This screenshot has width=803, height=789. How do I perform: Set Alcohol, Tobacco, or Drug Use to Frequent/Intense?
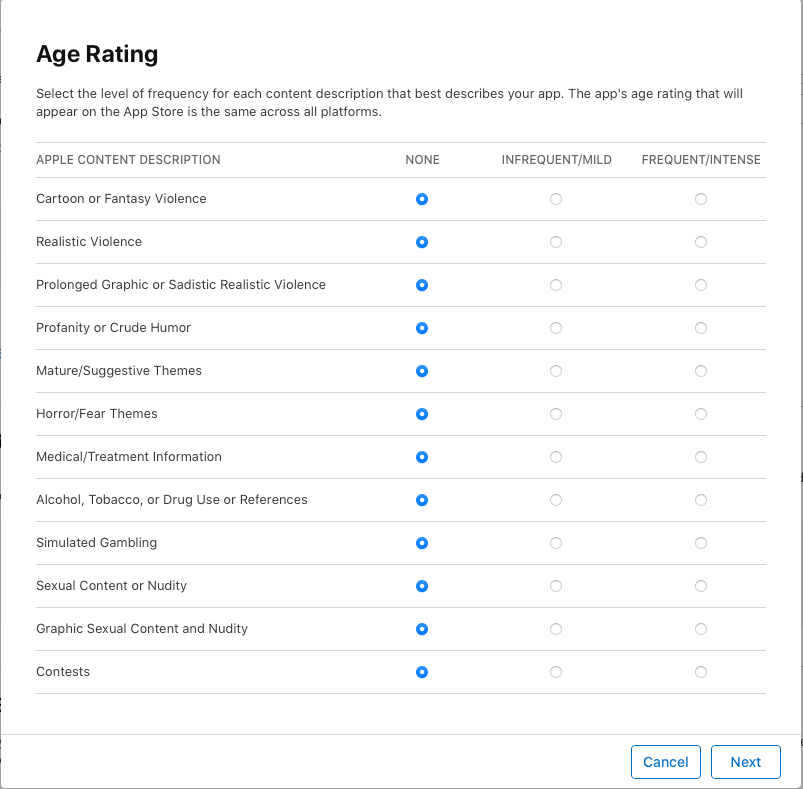[x=701, y=500]
